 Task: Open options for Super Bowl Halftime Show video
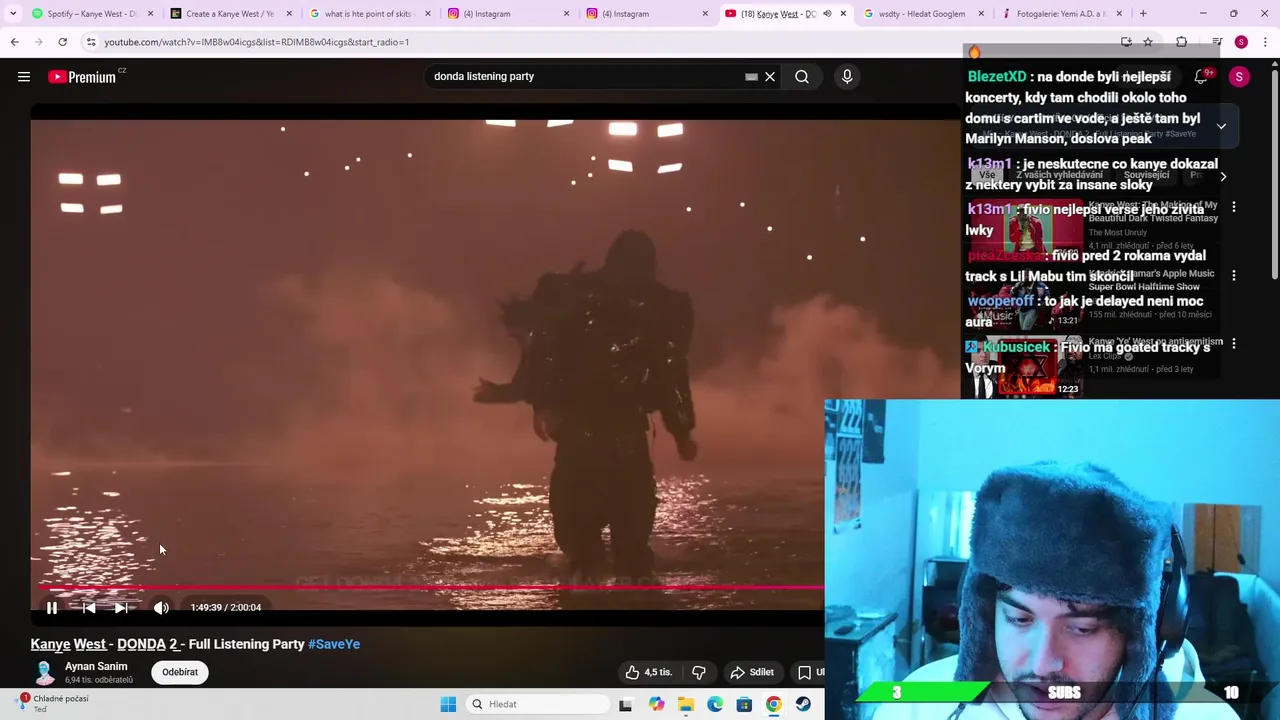pos(1234,275)
